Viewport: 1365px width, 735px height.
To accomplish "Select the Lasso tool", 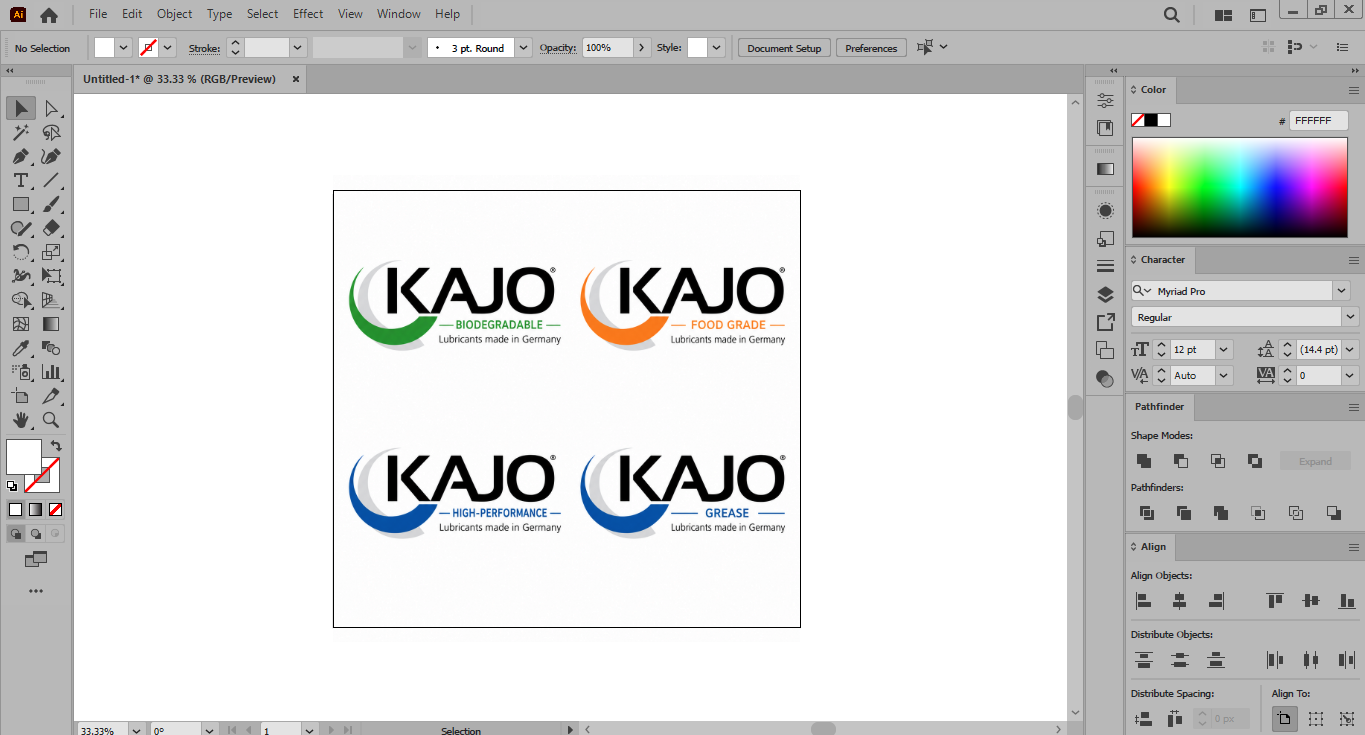I will pyautogui.click(x=51, y=132).
